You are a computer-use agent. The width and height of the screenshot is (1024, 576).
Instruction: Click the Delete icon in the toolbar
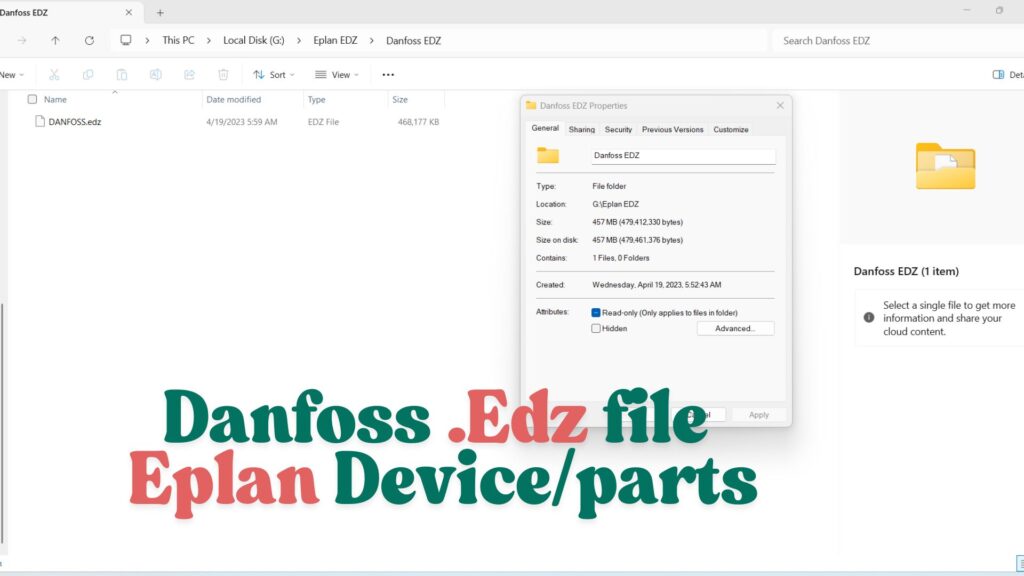pyautogui.click(x=222, y=74)
